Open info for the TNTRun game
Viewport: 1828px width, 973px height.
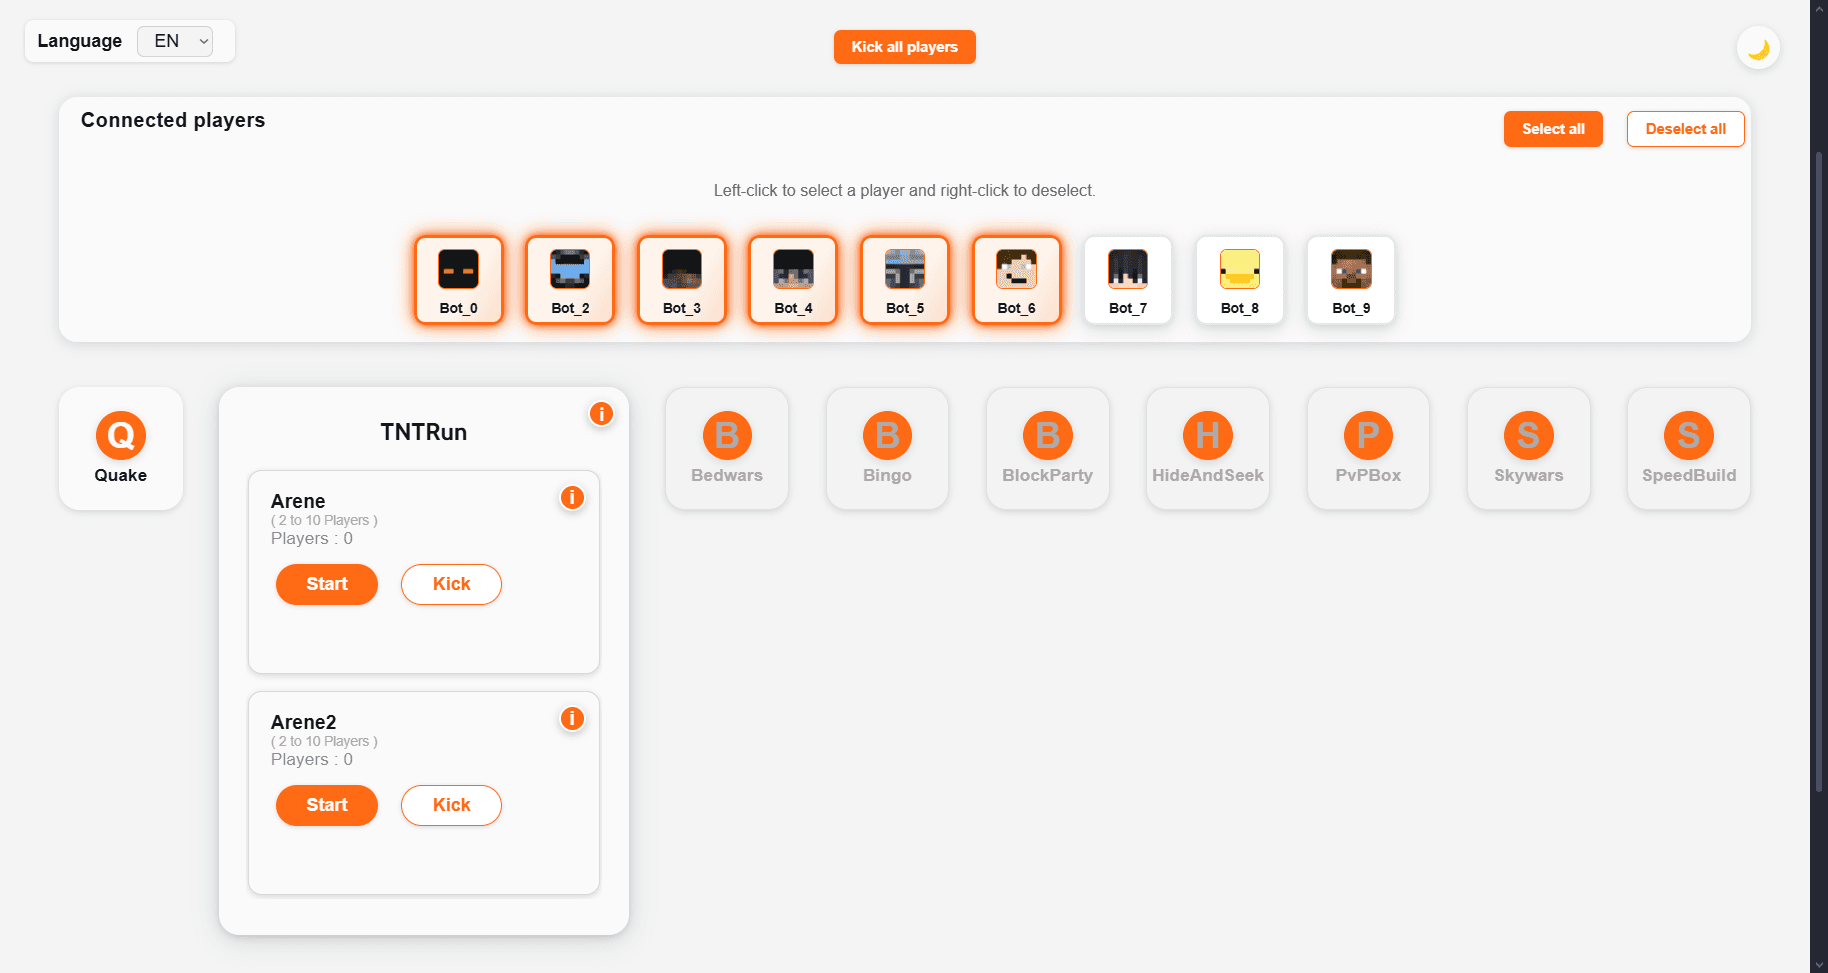point(601,413)
